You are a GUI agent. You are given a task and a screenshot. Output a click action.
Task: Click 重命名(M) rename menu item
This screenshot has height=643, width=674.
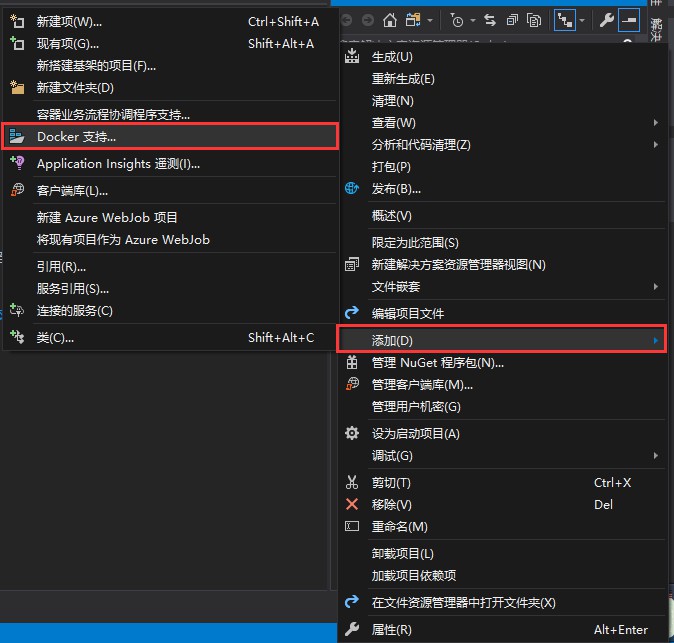click(503, 527)
